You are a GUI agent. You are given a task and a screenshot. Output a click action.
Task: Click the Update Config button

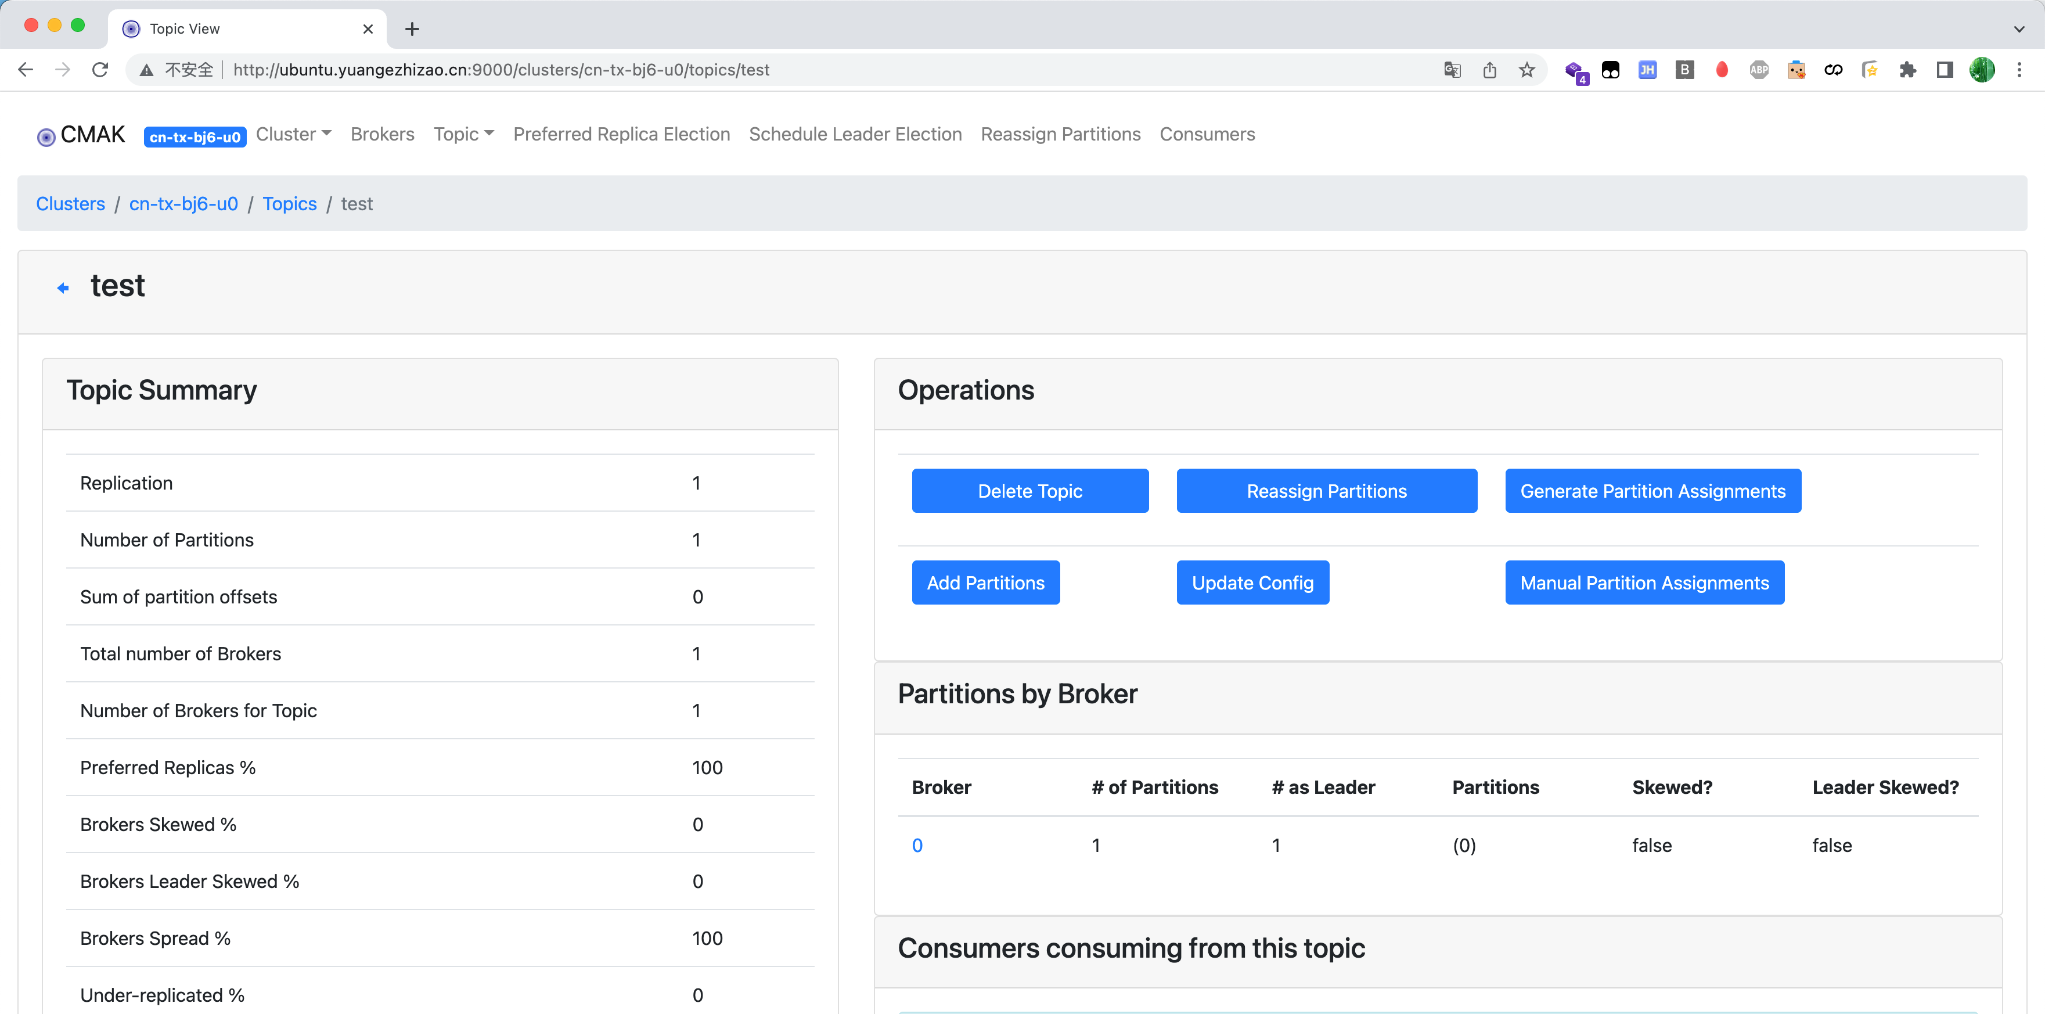(x=1253, y=583)
